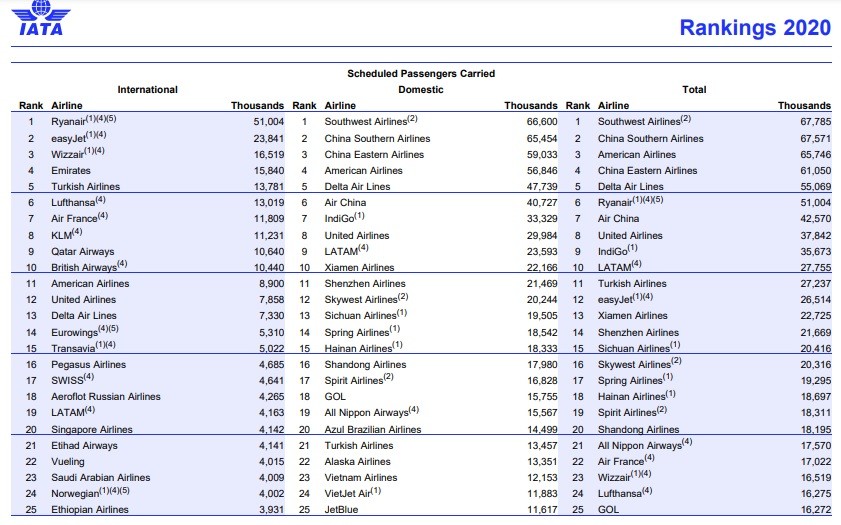Click Emirates in the International ranking
Image resolution: width=841 pixels, height=525 pixels.
[x=70, y=170]
